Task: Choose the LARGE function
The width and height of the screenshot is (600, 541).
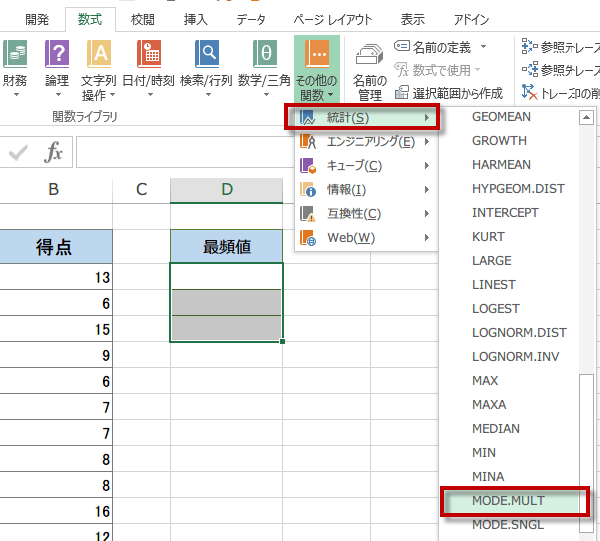Action: click(492, 261)
